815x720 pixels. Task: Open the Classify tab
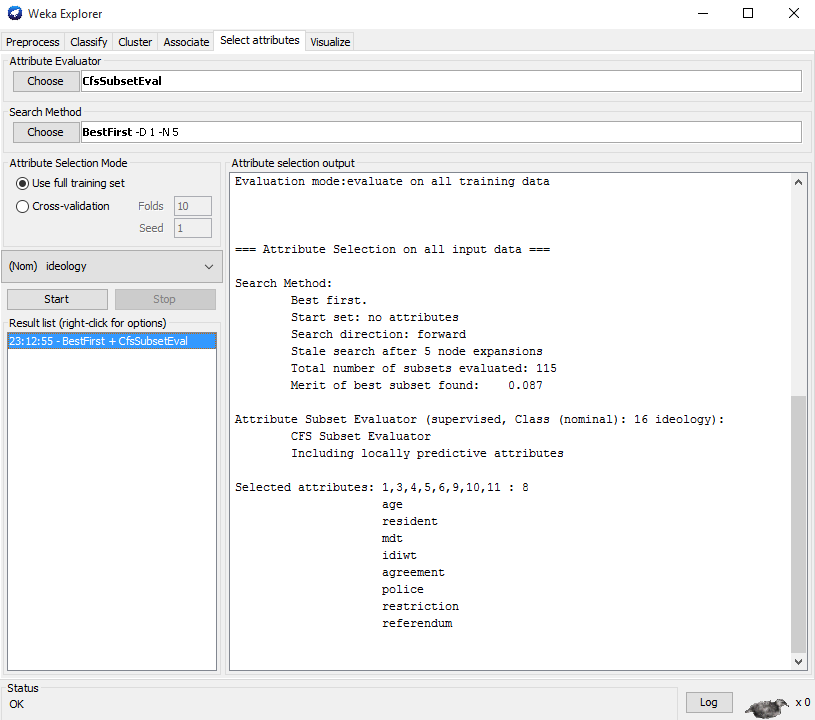click(89, 42)
